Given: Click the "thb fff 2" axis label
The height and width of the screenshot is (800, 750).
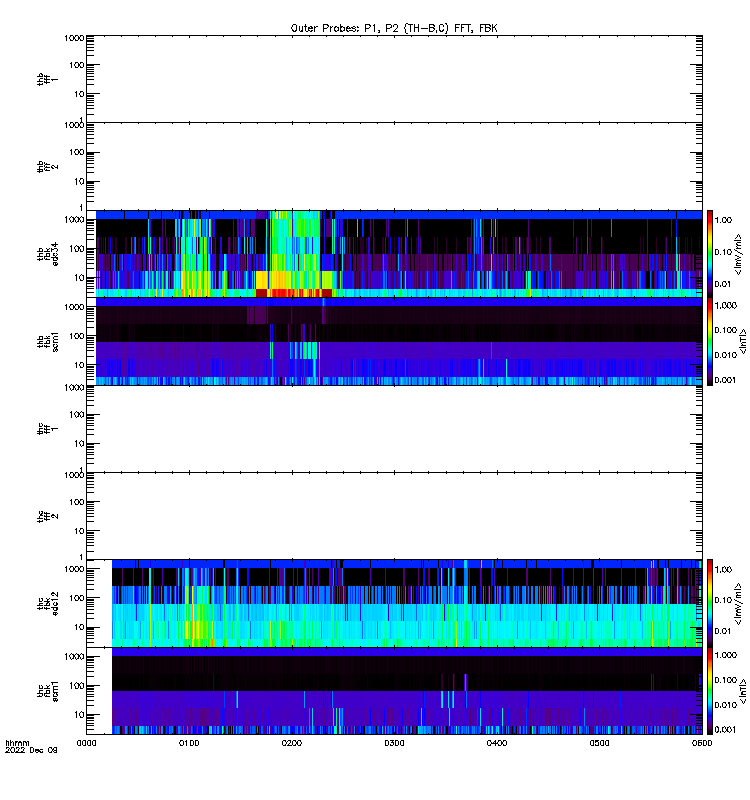Looking at the screenshot, I should pyautogui.click(x=47, y=166).
